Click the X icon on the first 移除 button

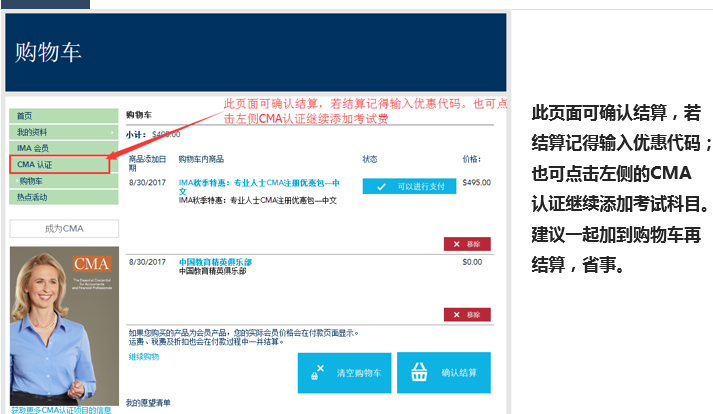click(x=457, y=244)
